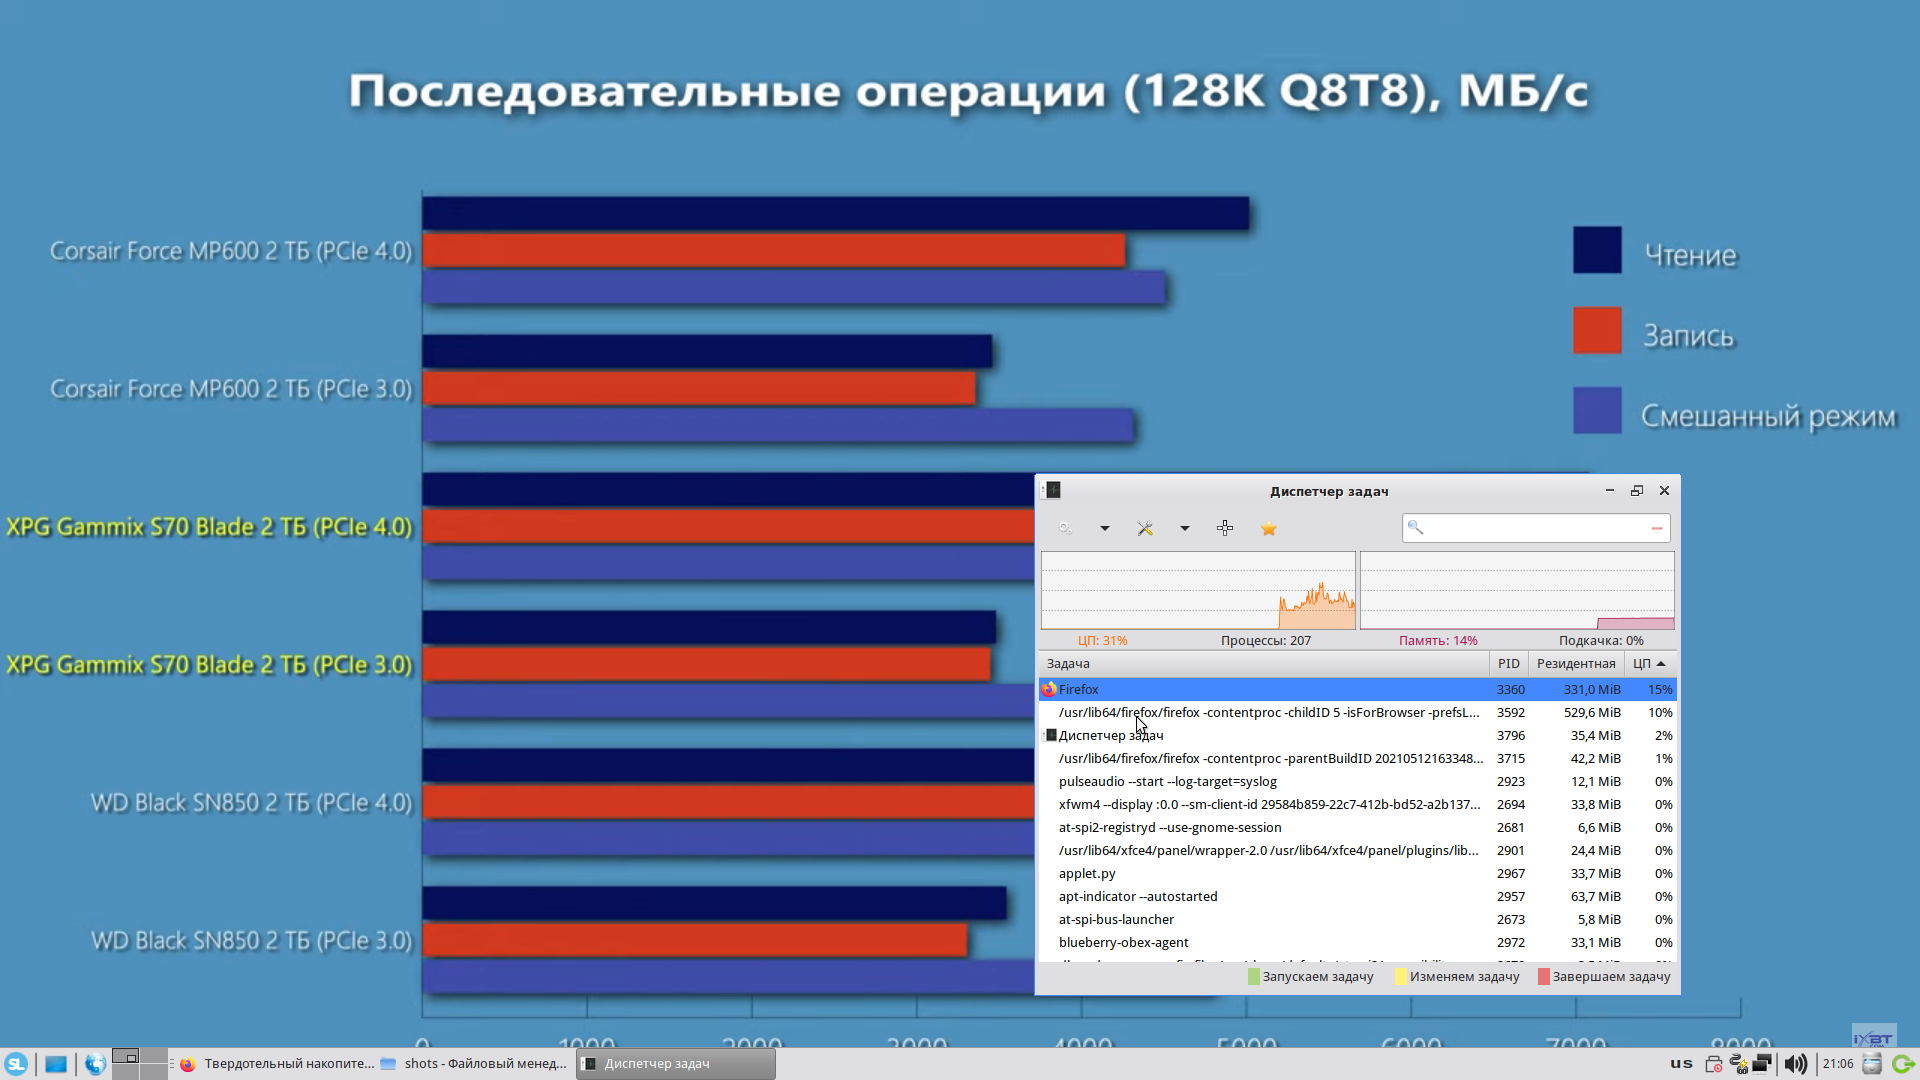Open the web browser globe launcher

pos(95,1064)
